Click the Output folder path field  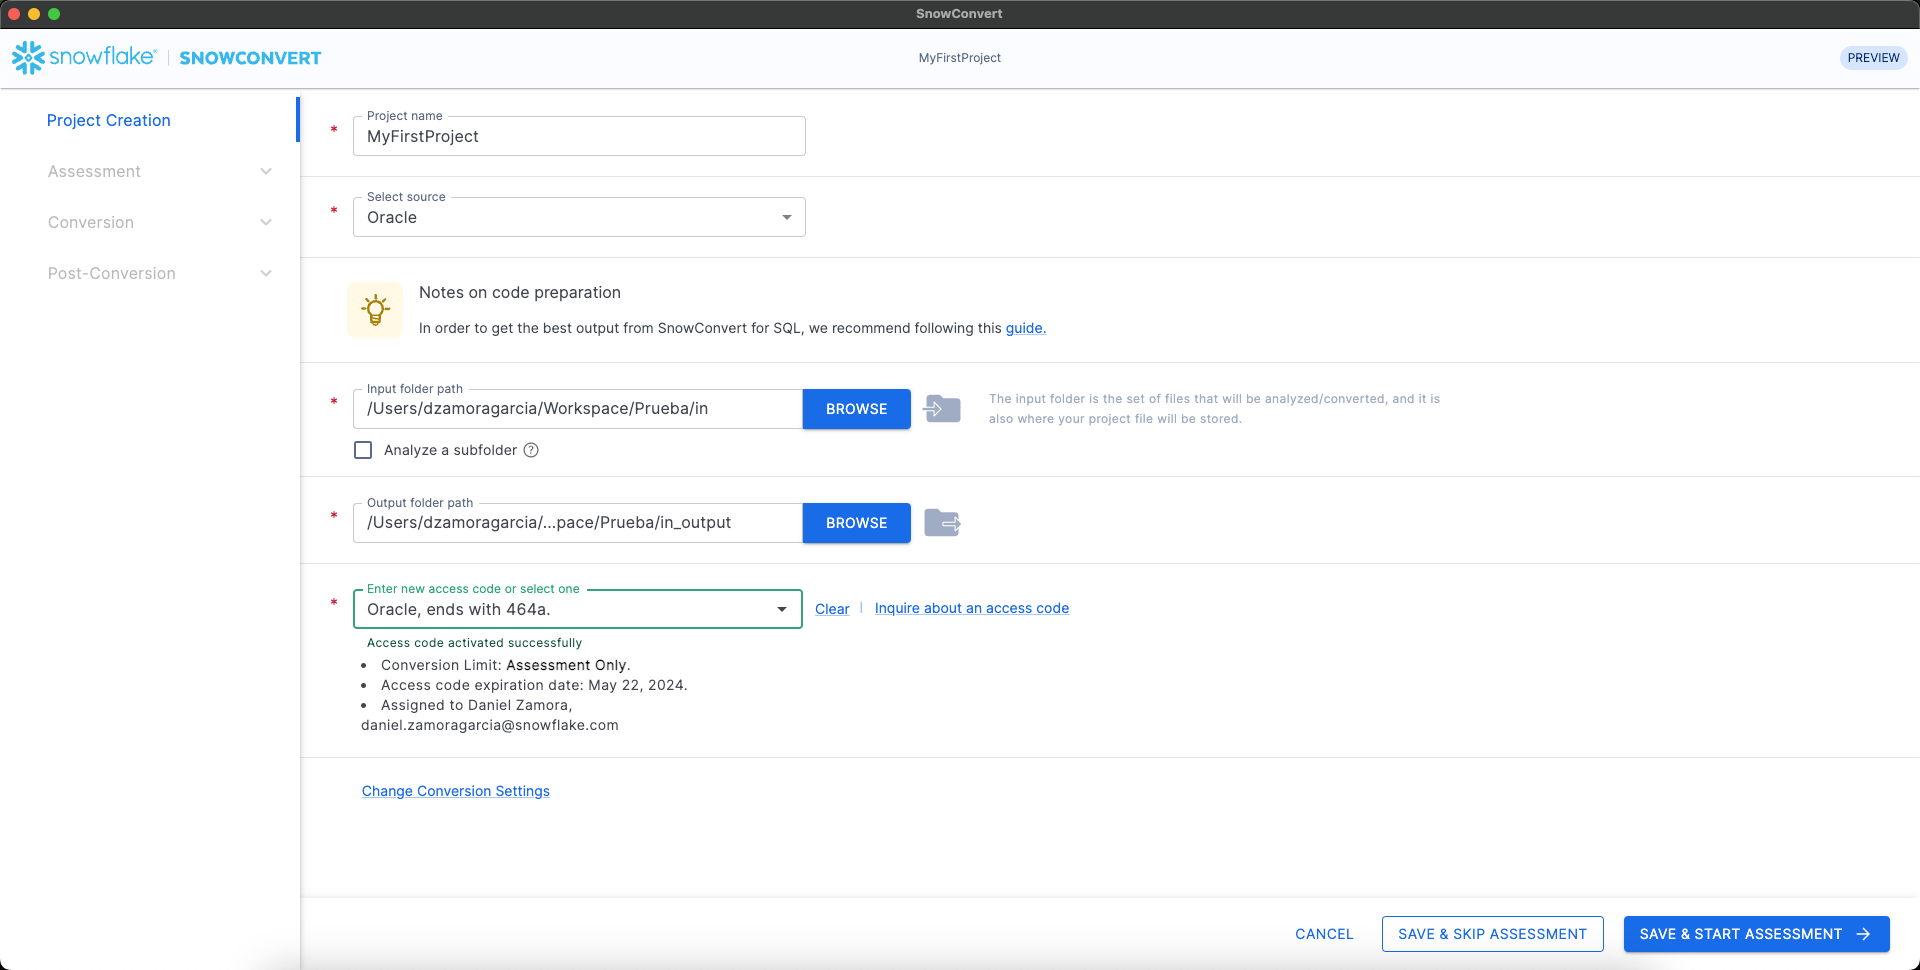(x=578, y=523)
